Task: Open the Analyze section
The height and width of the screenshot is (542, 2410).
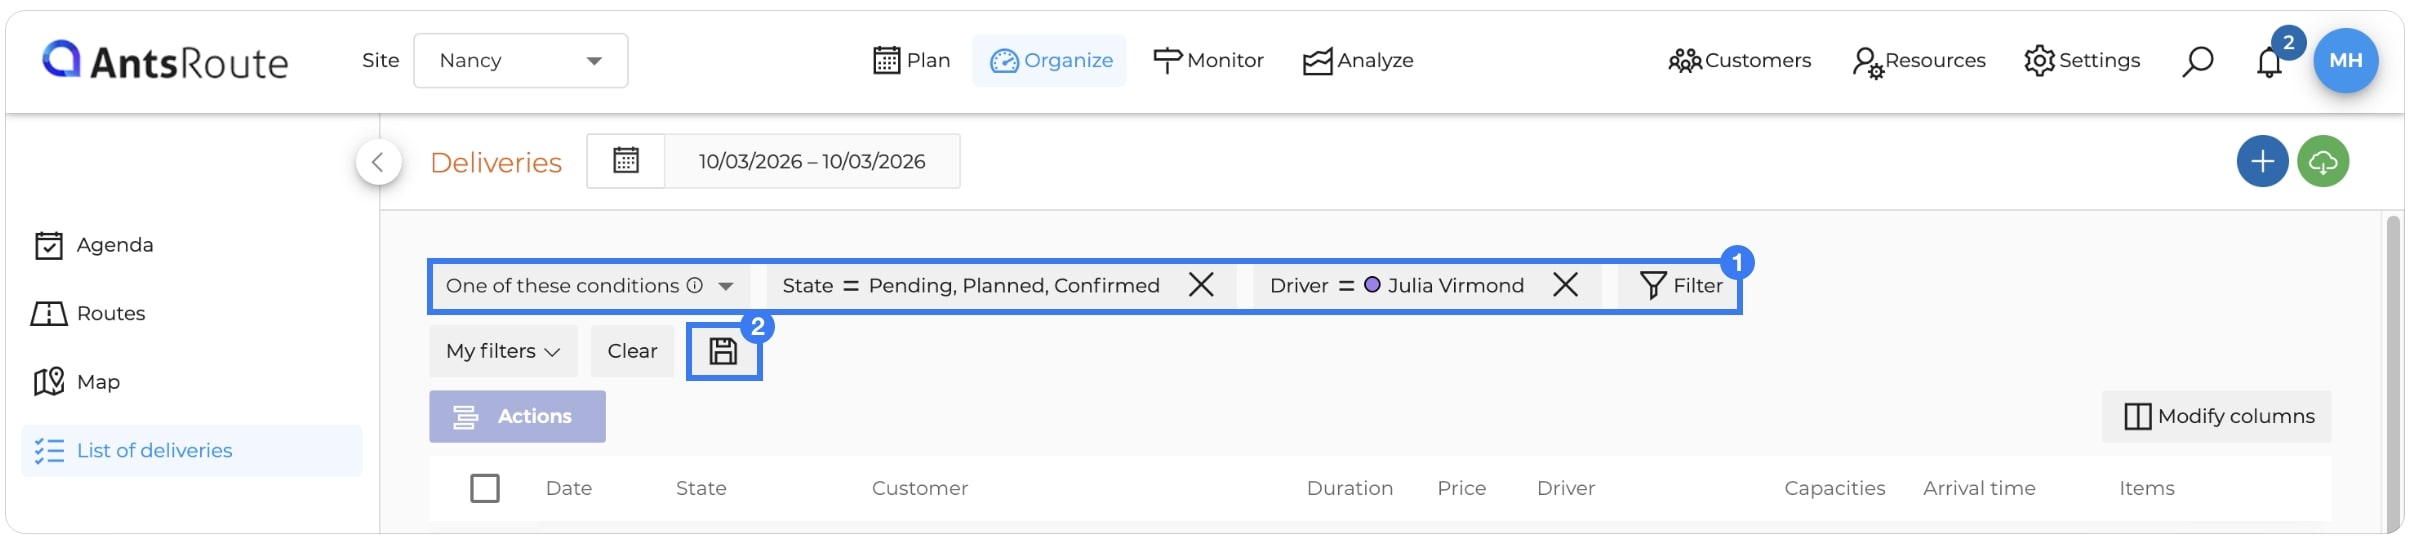Action: [1358, 61]
